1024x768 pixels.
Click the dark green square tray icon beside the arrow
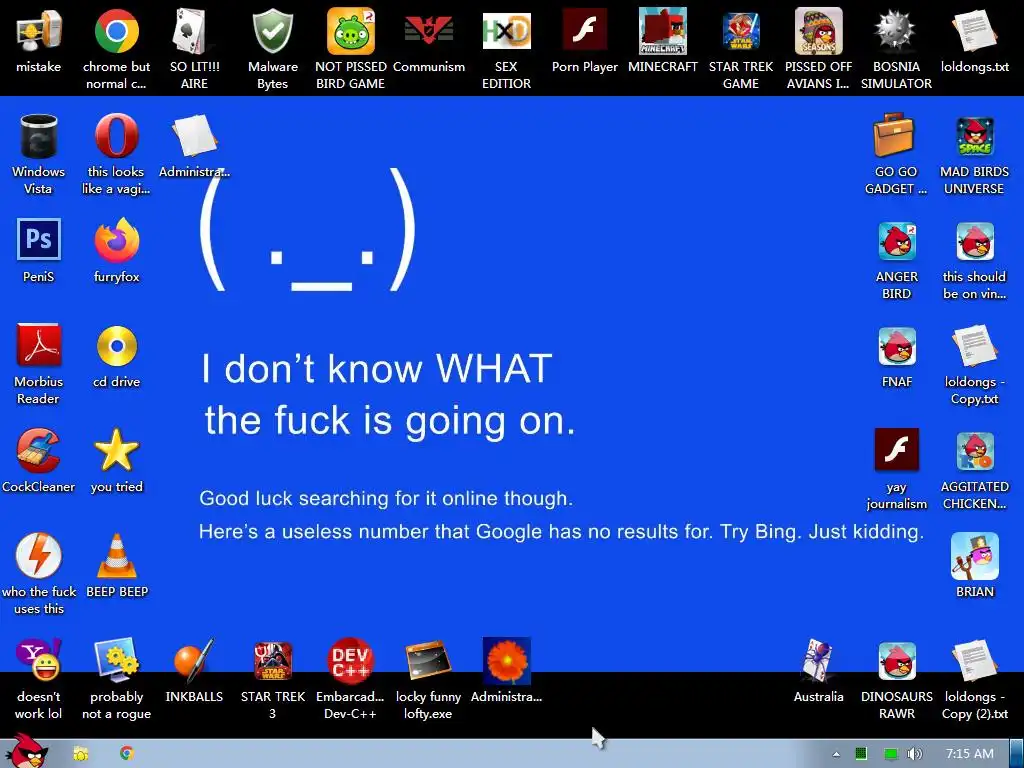pyautogui.click(x=861, y=754)
